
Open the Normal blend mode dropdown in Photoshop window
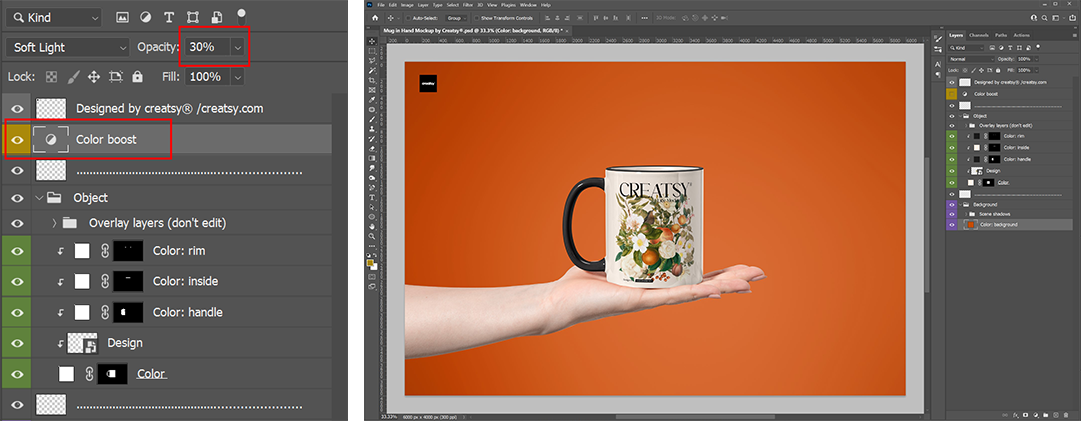coord(971,59)
